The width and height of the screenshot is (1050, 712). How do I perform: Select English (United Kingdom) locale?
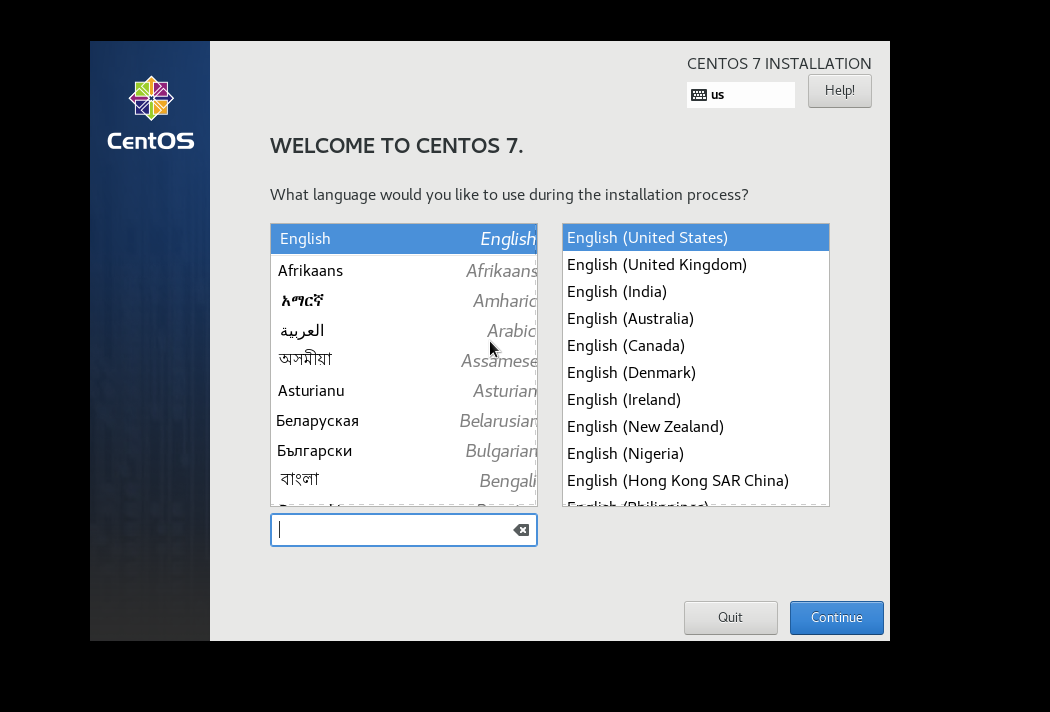(696, 265)
